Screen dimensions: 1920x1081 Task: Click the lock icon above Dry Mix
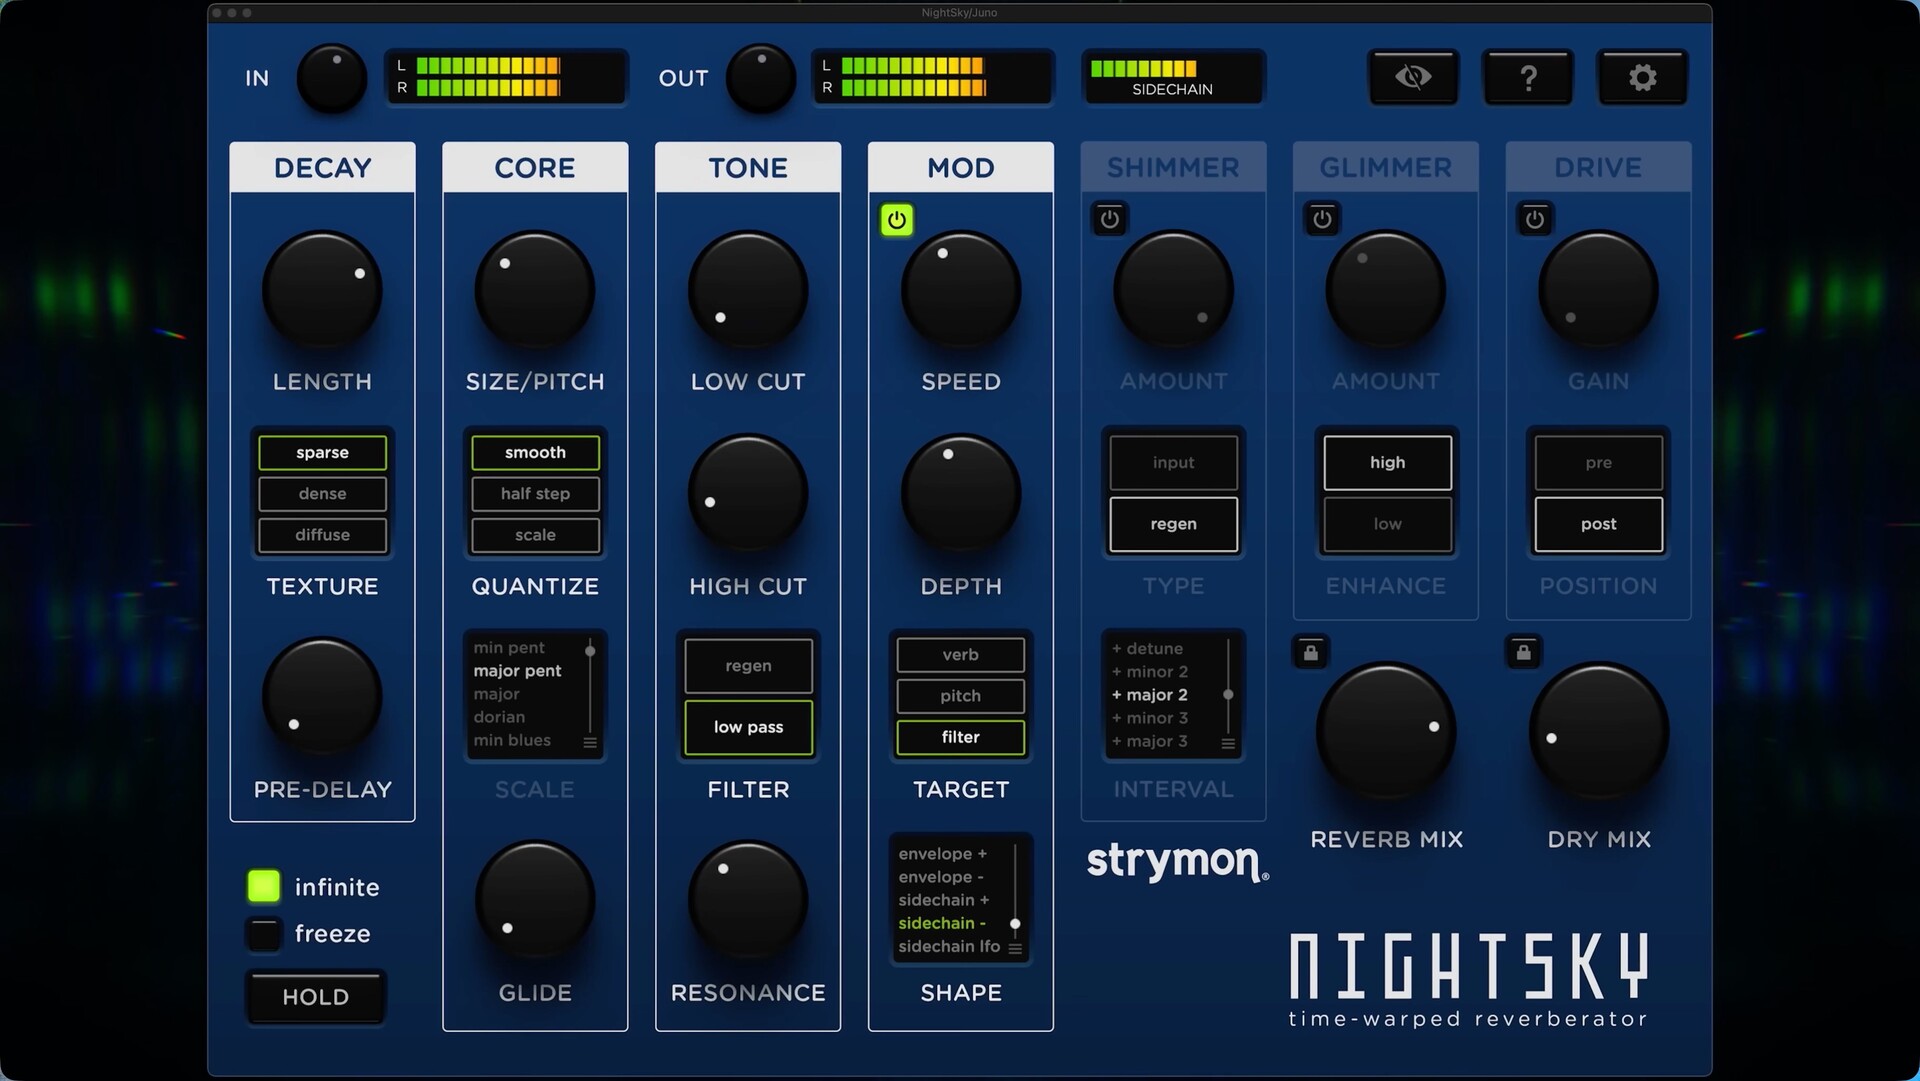(1523, 652)
